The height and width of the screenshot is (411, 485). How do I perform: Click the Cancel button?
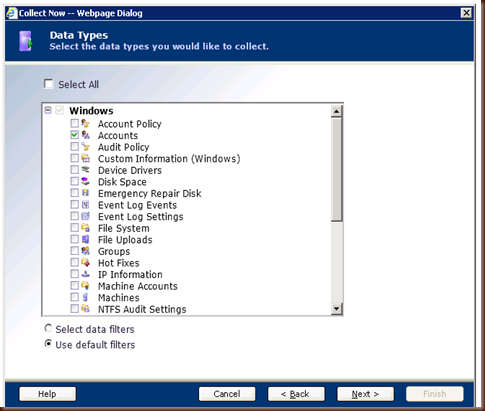(x=227, y=394)
